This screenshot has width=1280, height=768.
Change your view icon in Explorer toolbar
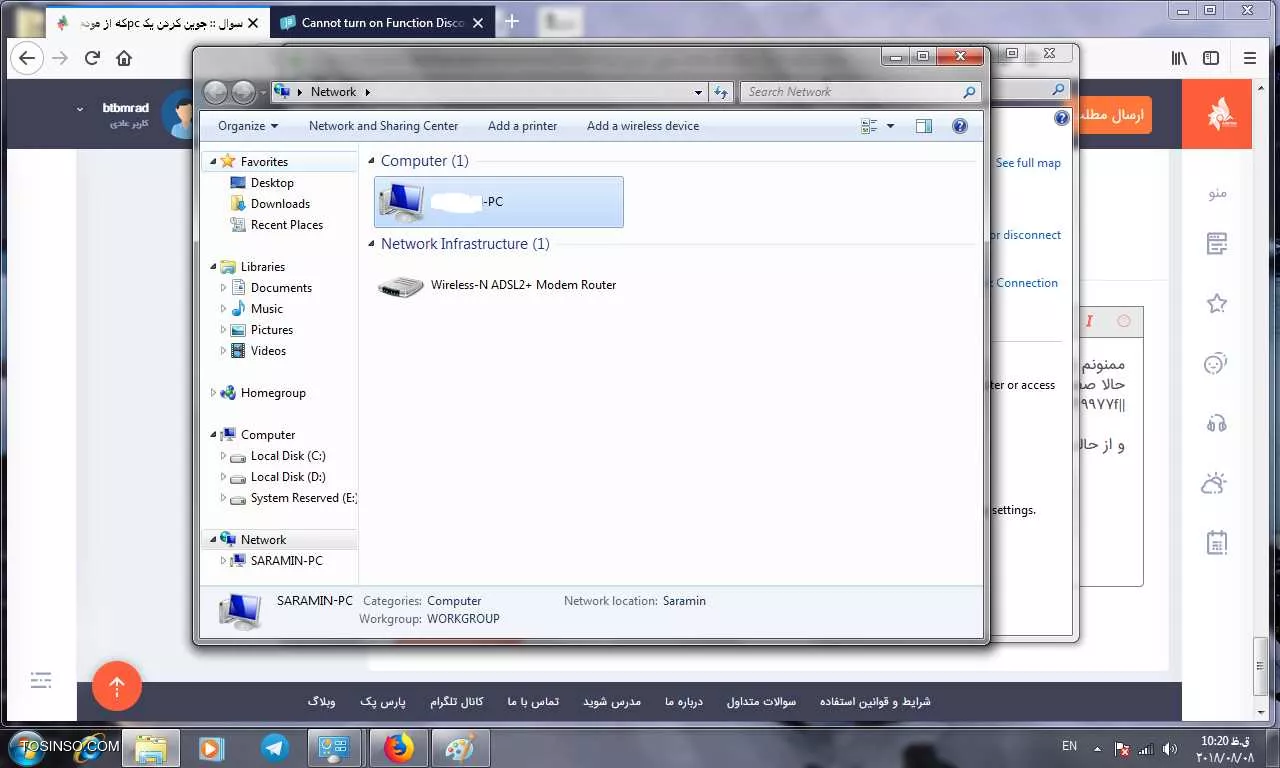869,126
